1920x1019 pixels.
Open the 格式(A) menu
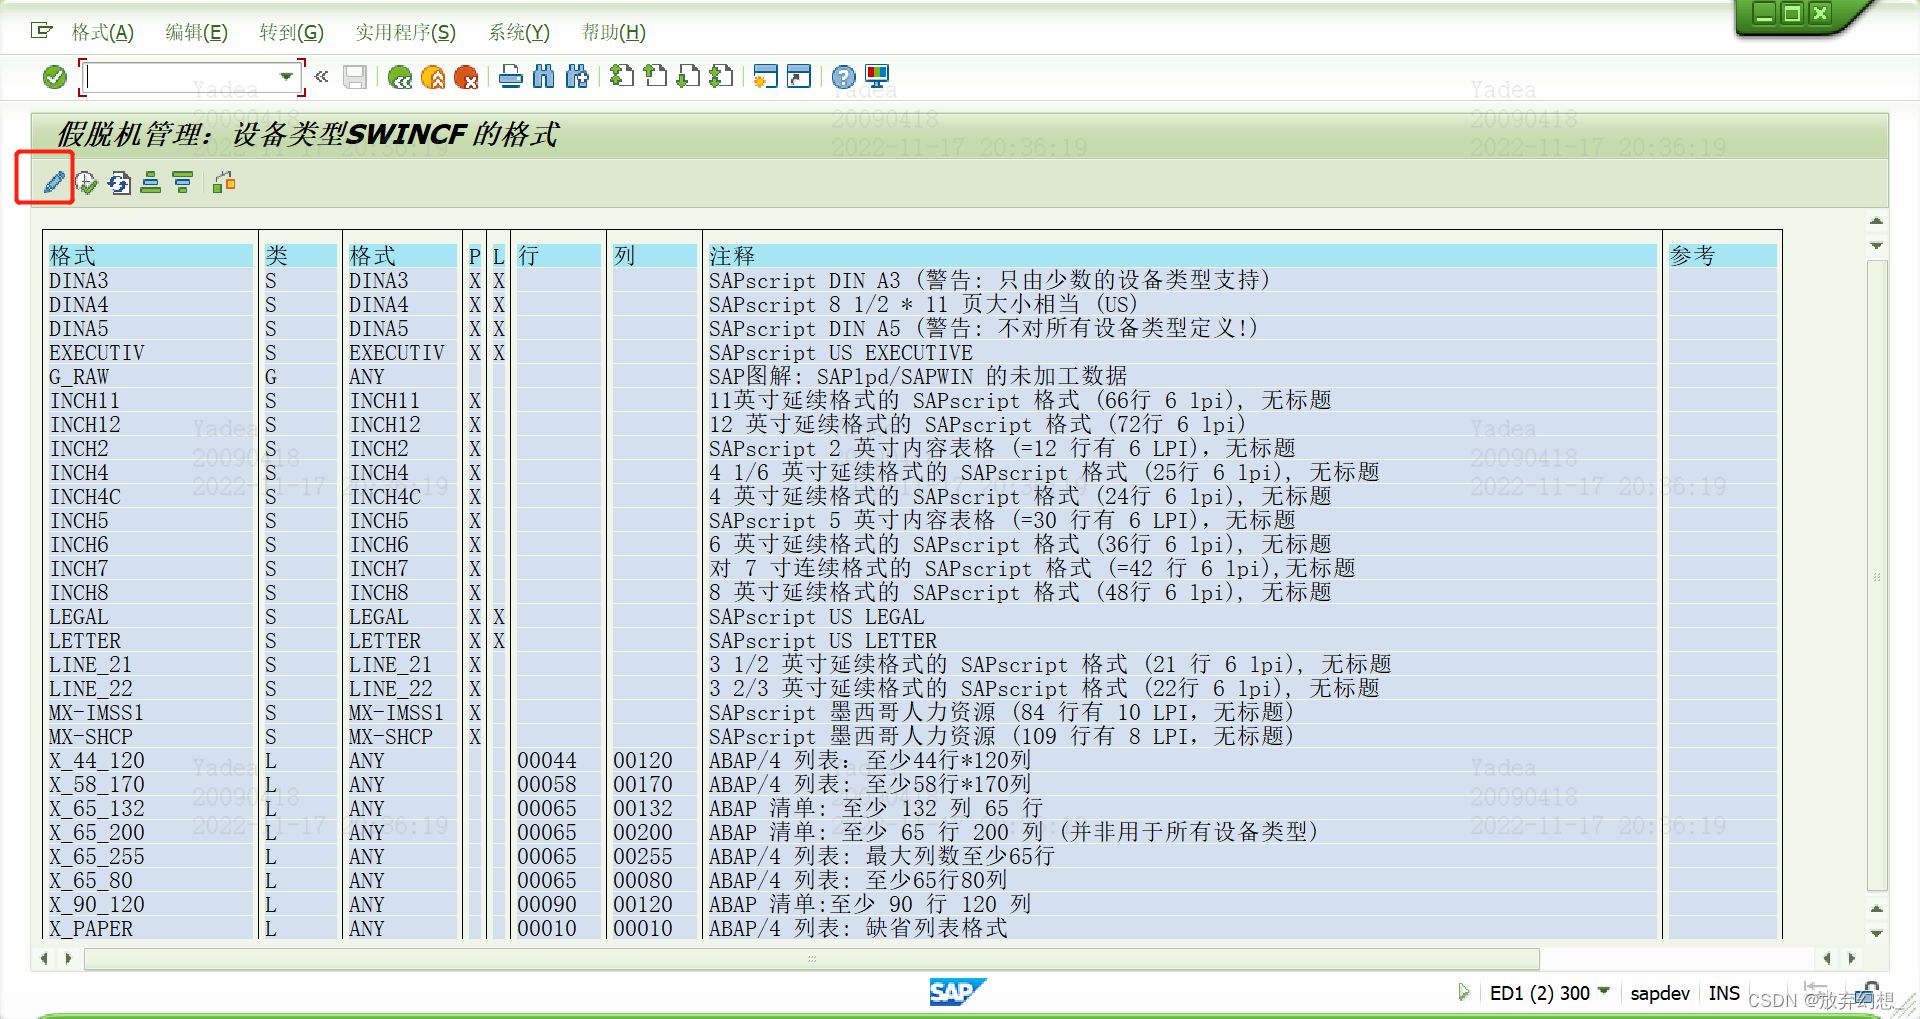point(103,33)
